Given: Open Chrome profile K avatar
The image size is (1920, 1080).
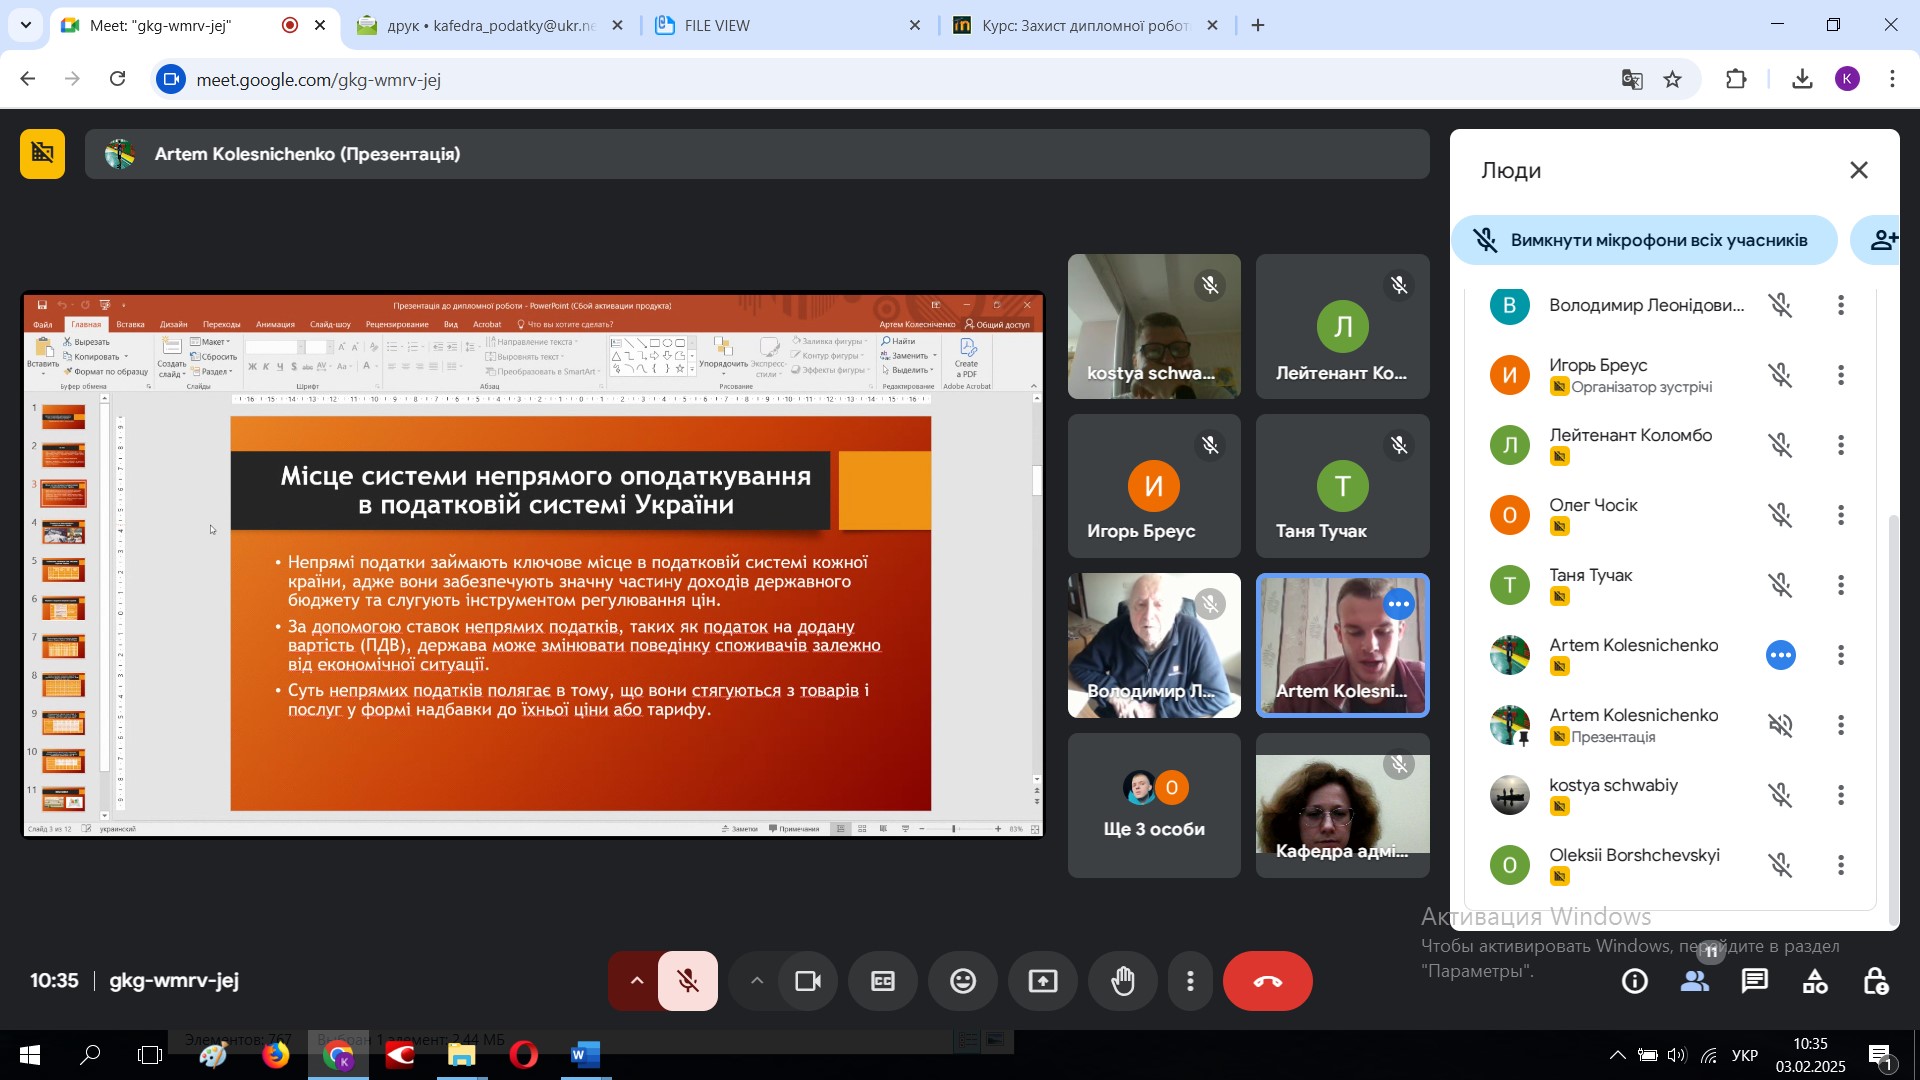Looking at the screenshot, I should (1847, 79).
